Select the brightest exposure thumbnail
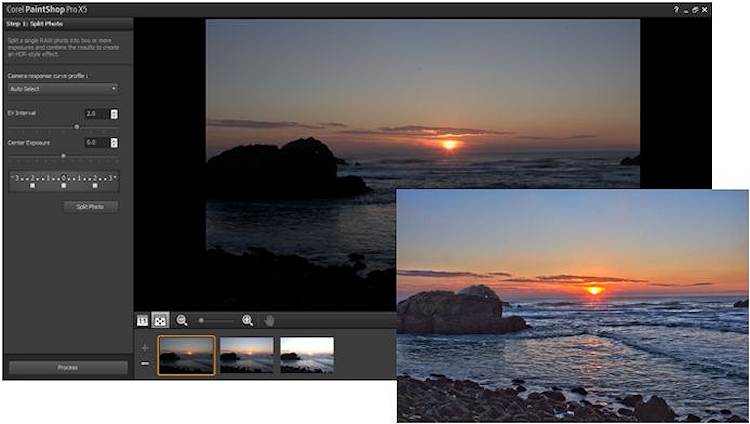 pyautogui.click(x=306, y=355)
